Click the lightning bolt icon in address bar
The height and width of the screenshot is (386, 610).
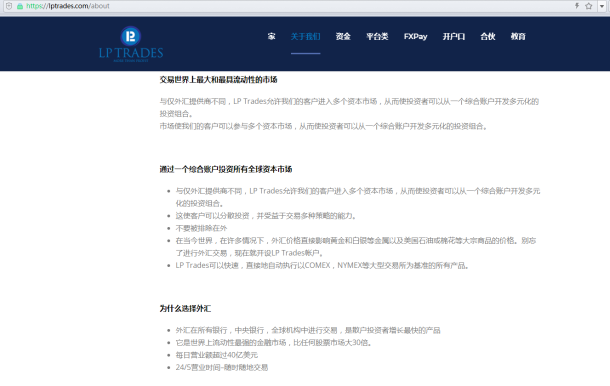pos(577,6)
